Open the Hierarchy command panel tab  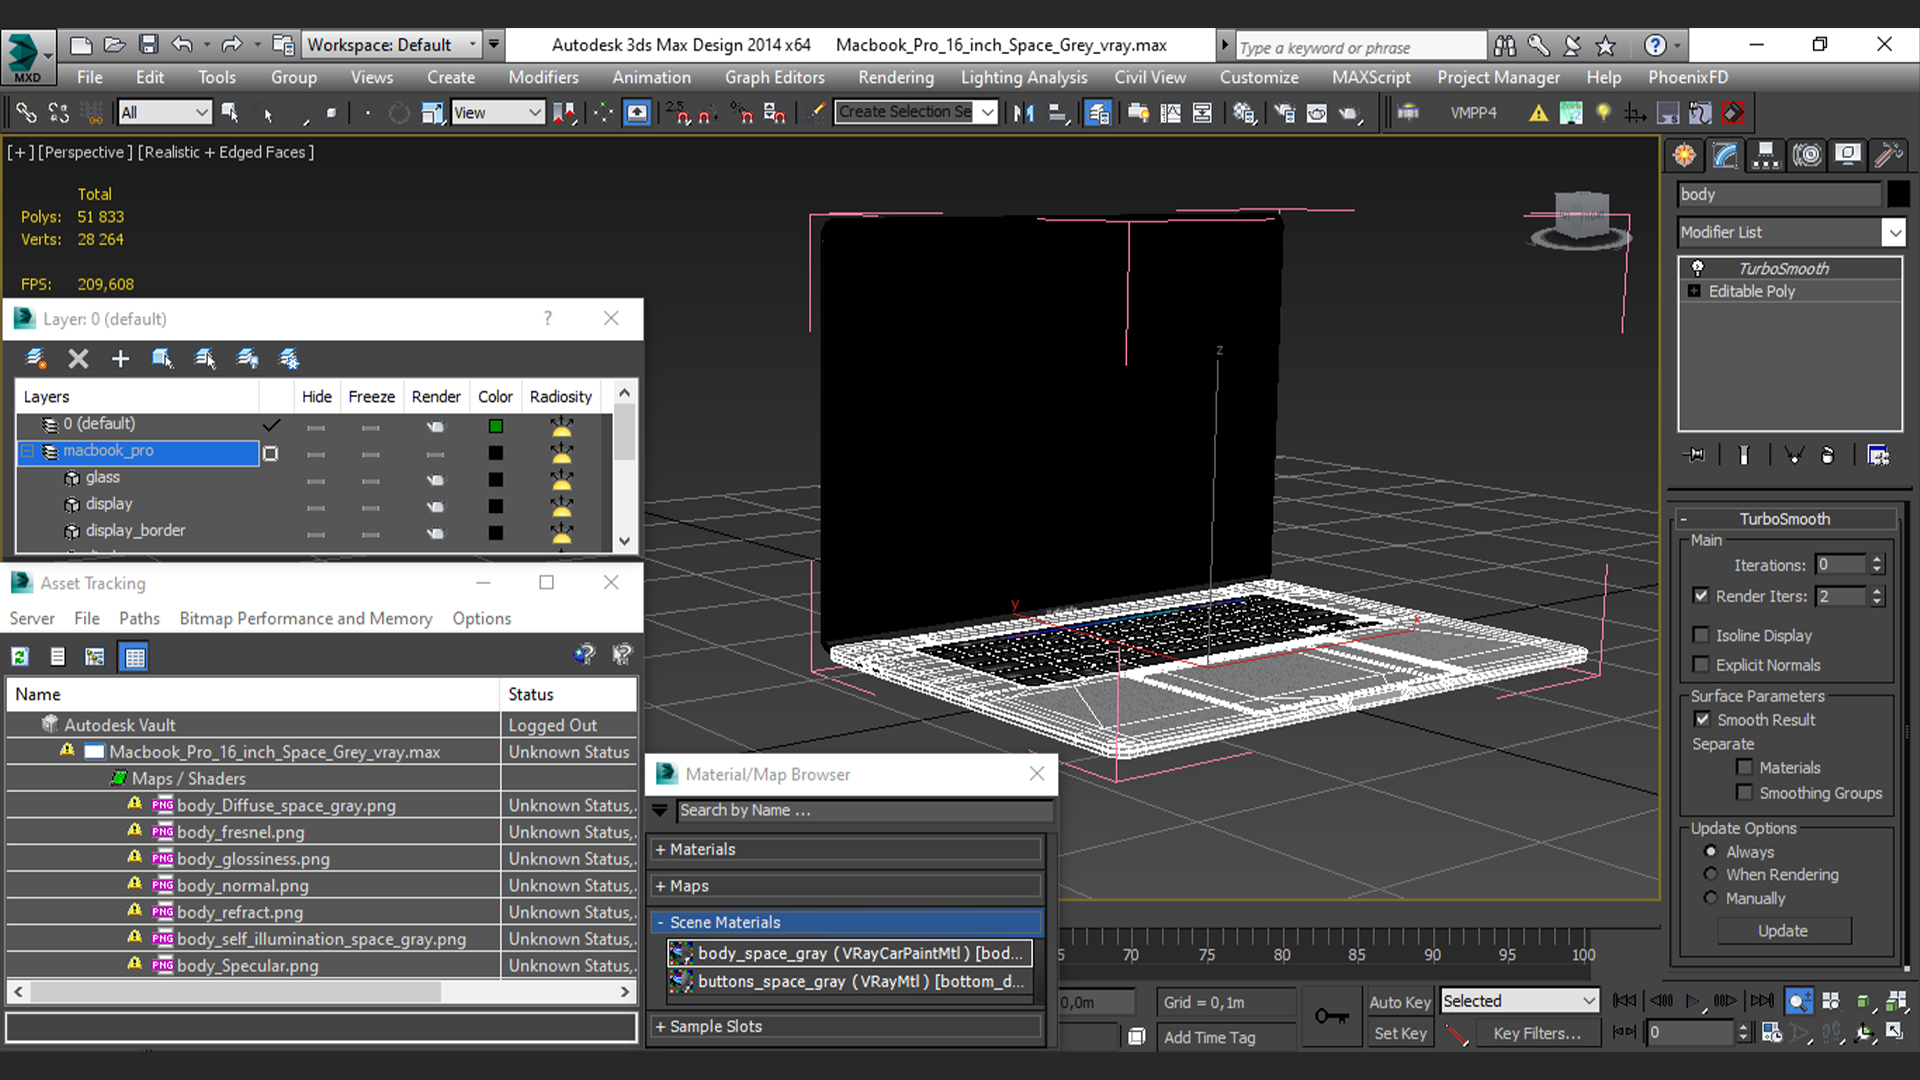pyautogui.click(x=1766, y=154)
